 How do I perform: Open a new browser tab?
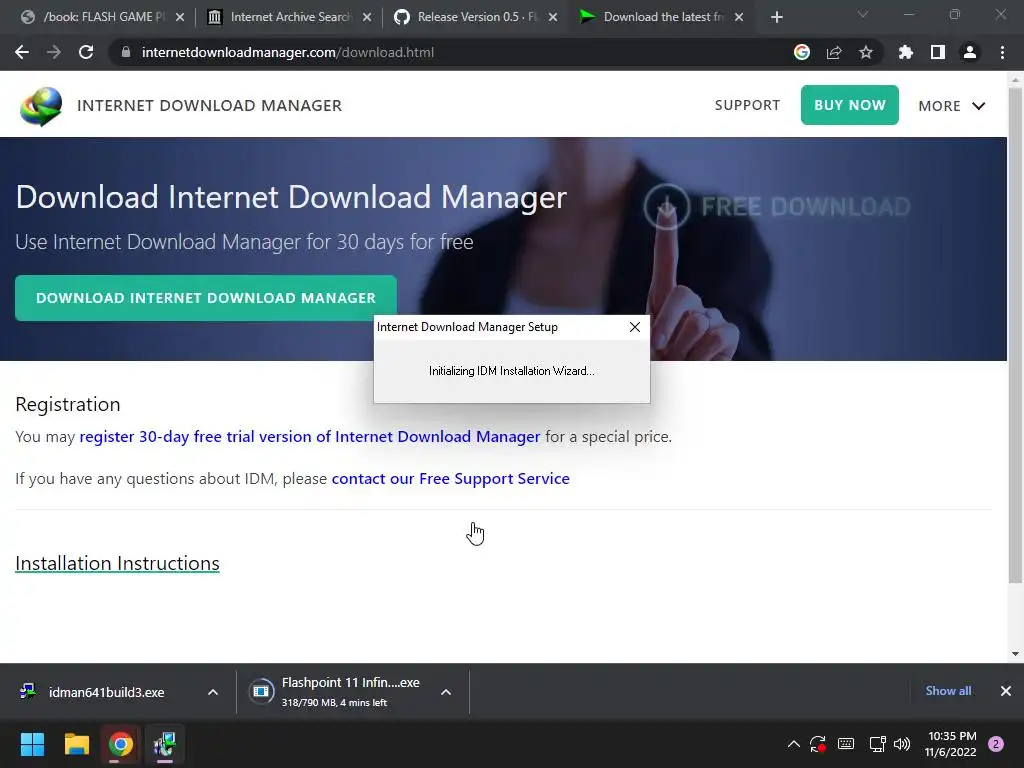[776, 17]
